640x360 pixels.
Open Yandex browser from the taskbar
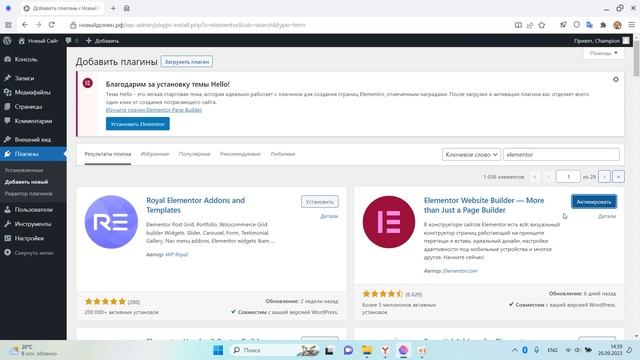pyautogui.click(x=385, y=350)
